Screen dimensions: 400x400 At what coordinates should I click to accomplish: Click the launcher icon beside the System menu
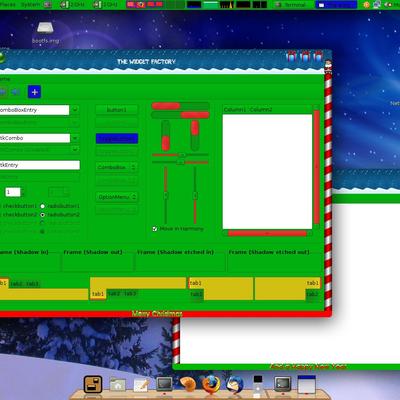coord(48,5)
